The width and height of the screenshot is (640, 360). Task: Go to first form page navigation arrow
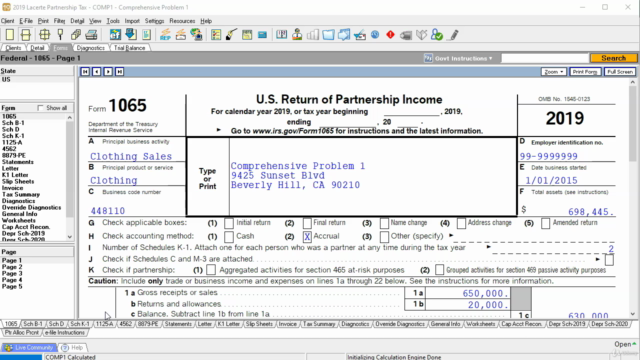click(x=85, y=72)
